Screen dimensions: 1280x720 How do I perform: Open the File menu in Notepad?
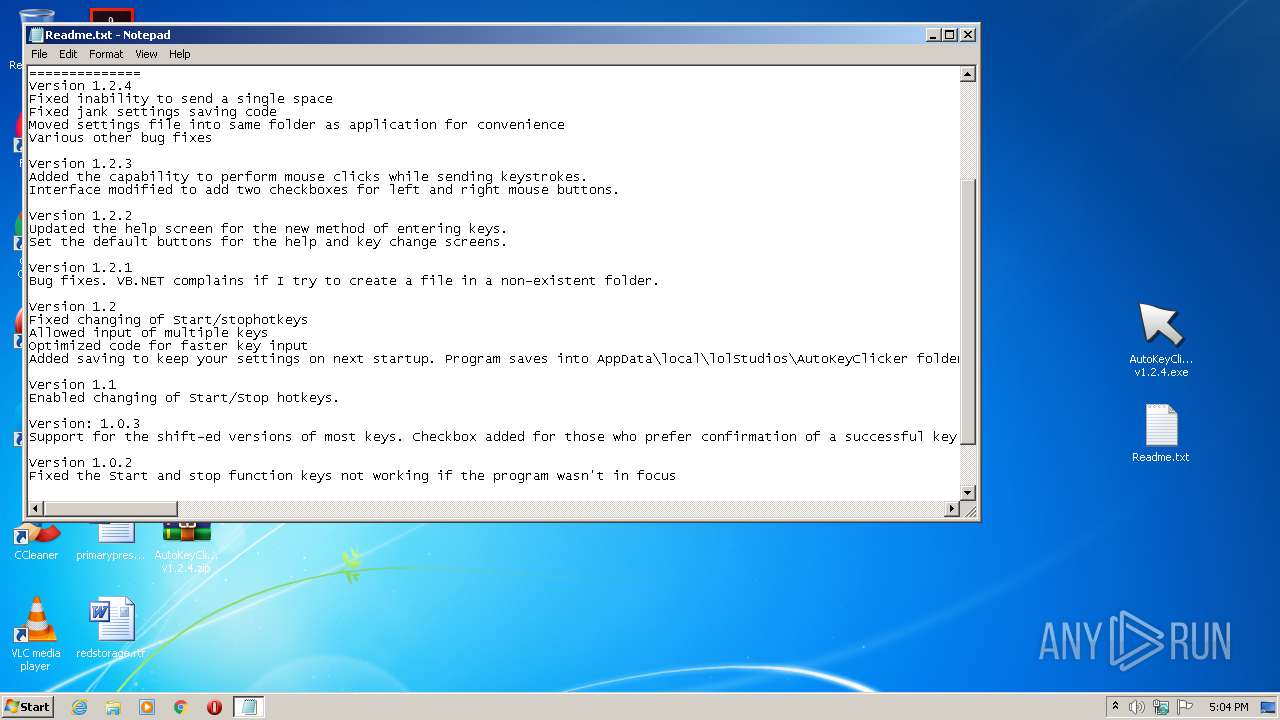point(39,54)
